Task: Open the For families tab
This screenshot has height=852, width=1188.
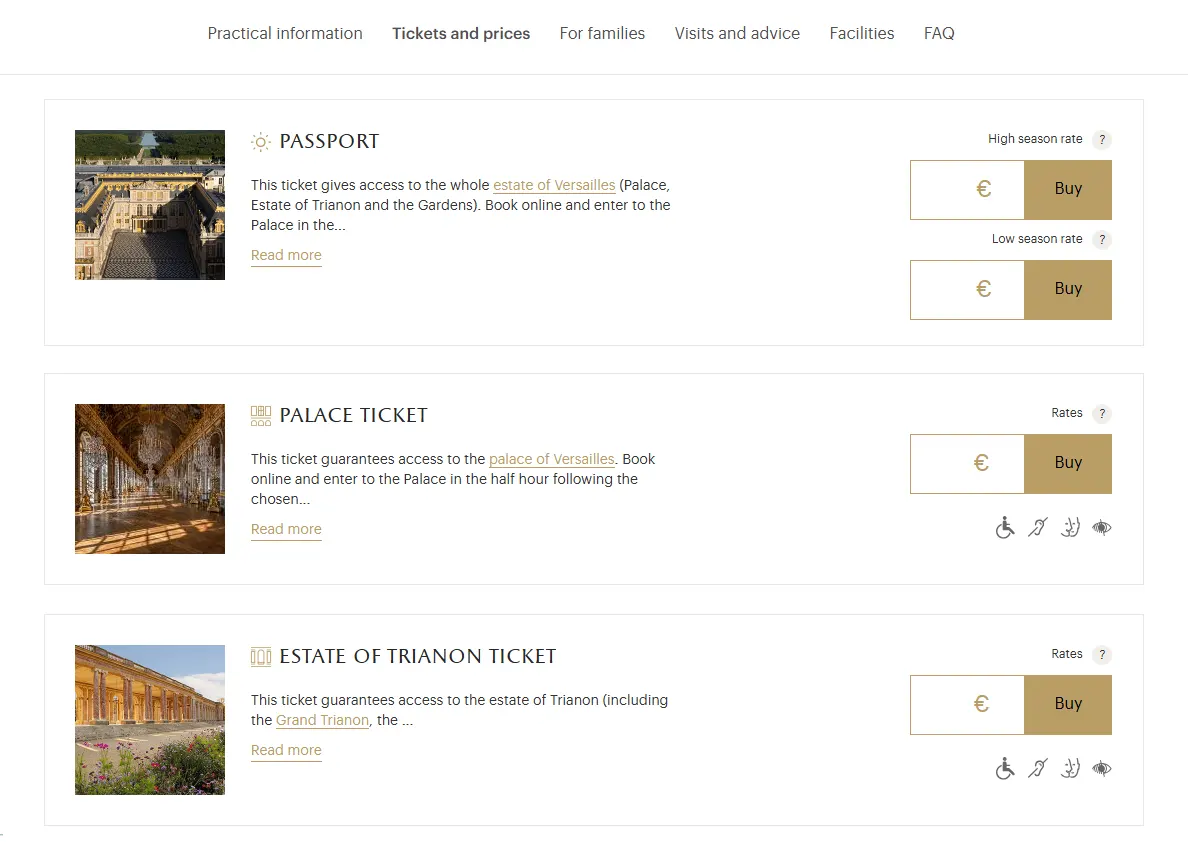Action: [602, 34]
